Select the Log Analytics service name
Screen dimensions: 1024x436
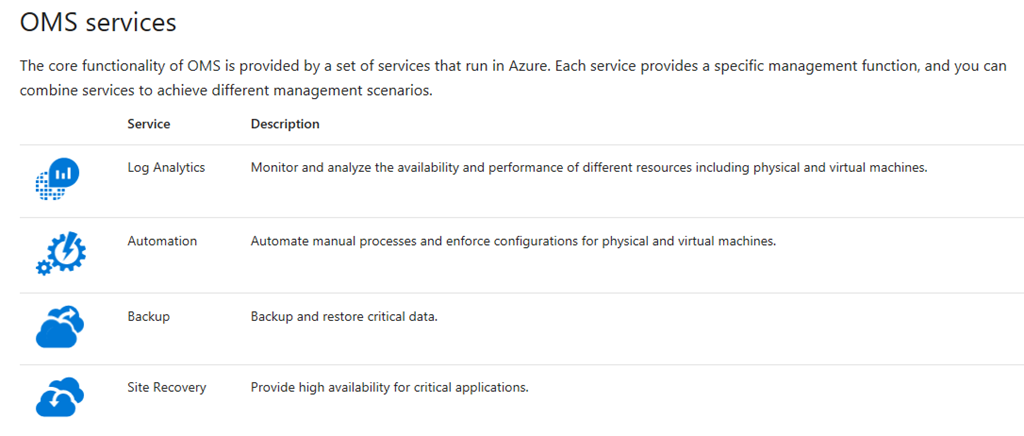166,167
